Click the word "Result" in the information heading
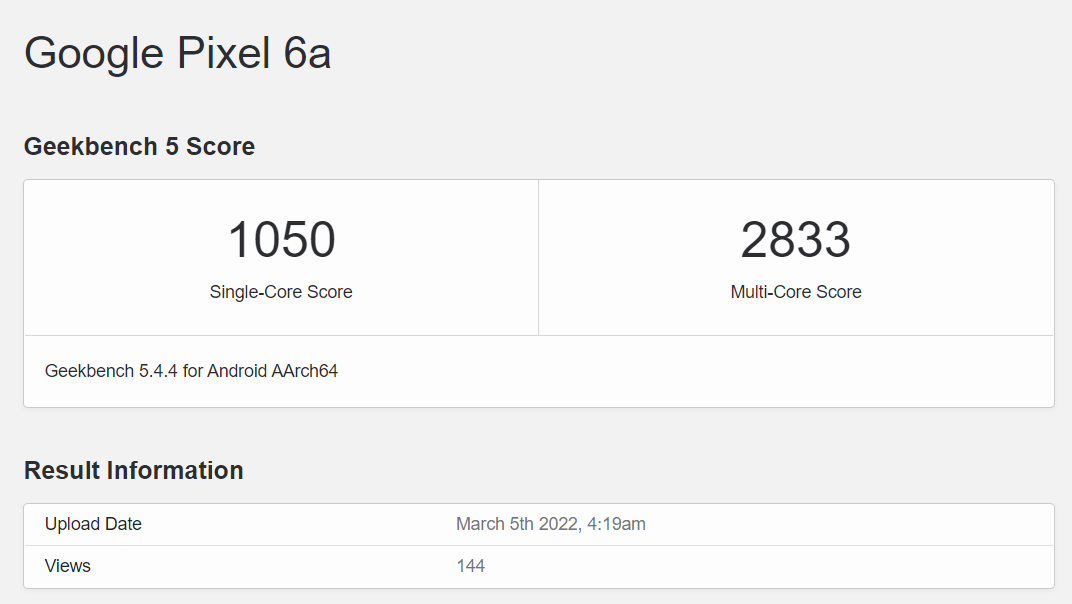The height and width of the screenshot is (604, 1072). 62,471
